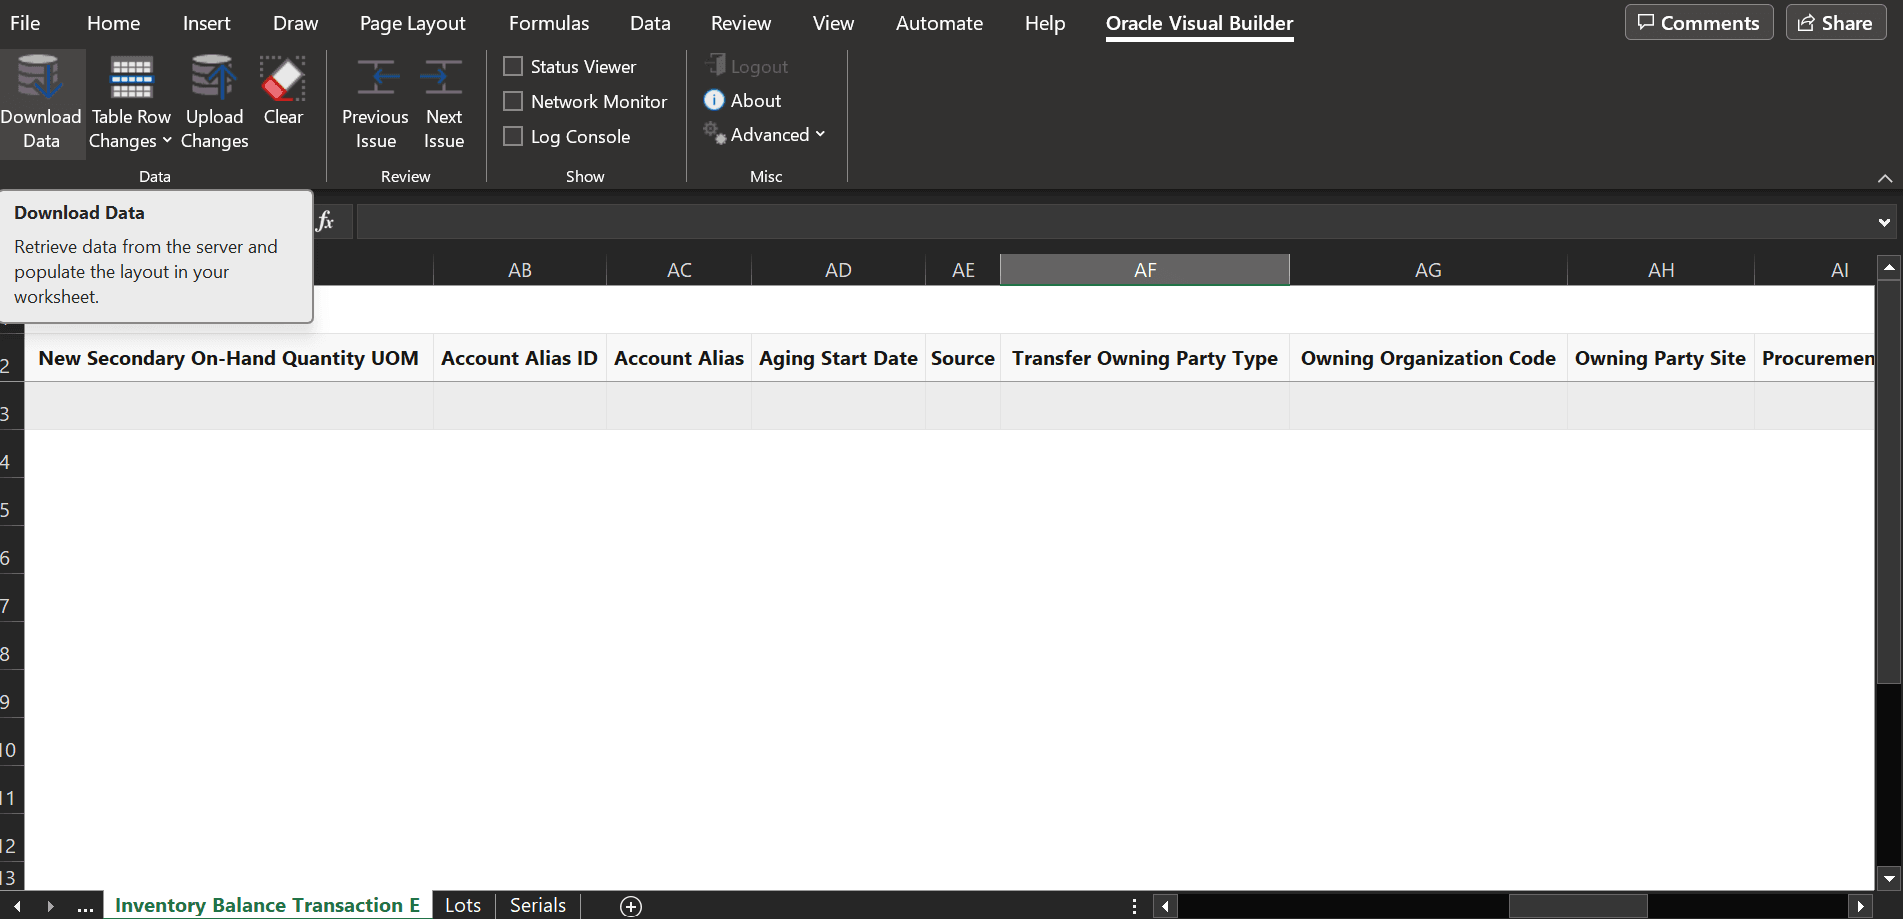1903x919 pixels.
Task: Select column AB header
Action: click(520, 270)
